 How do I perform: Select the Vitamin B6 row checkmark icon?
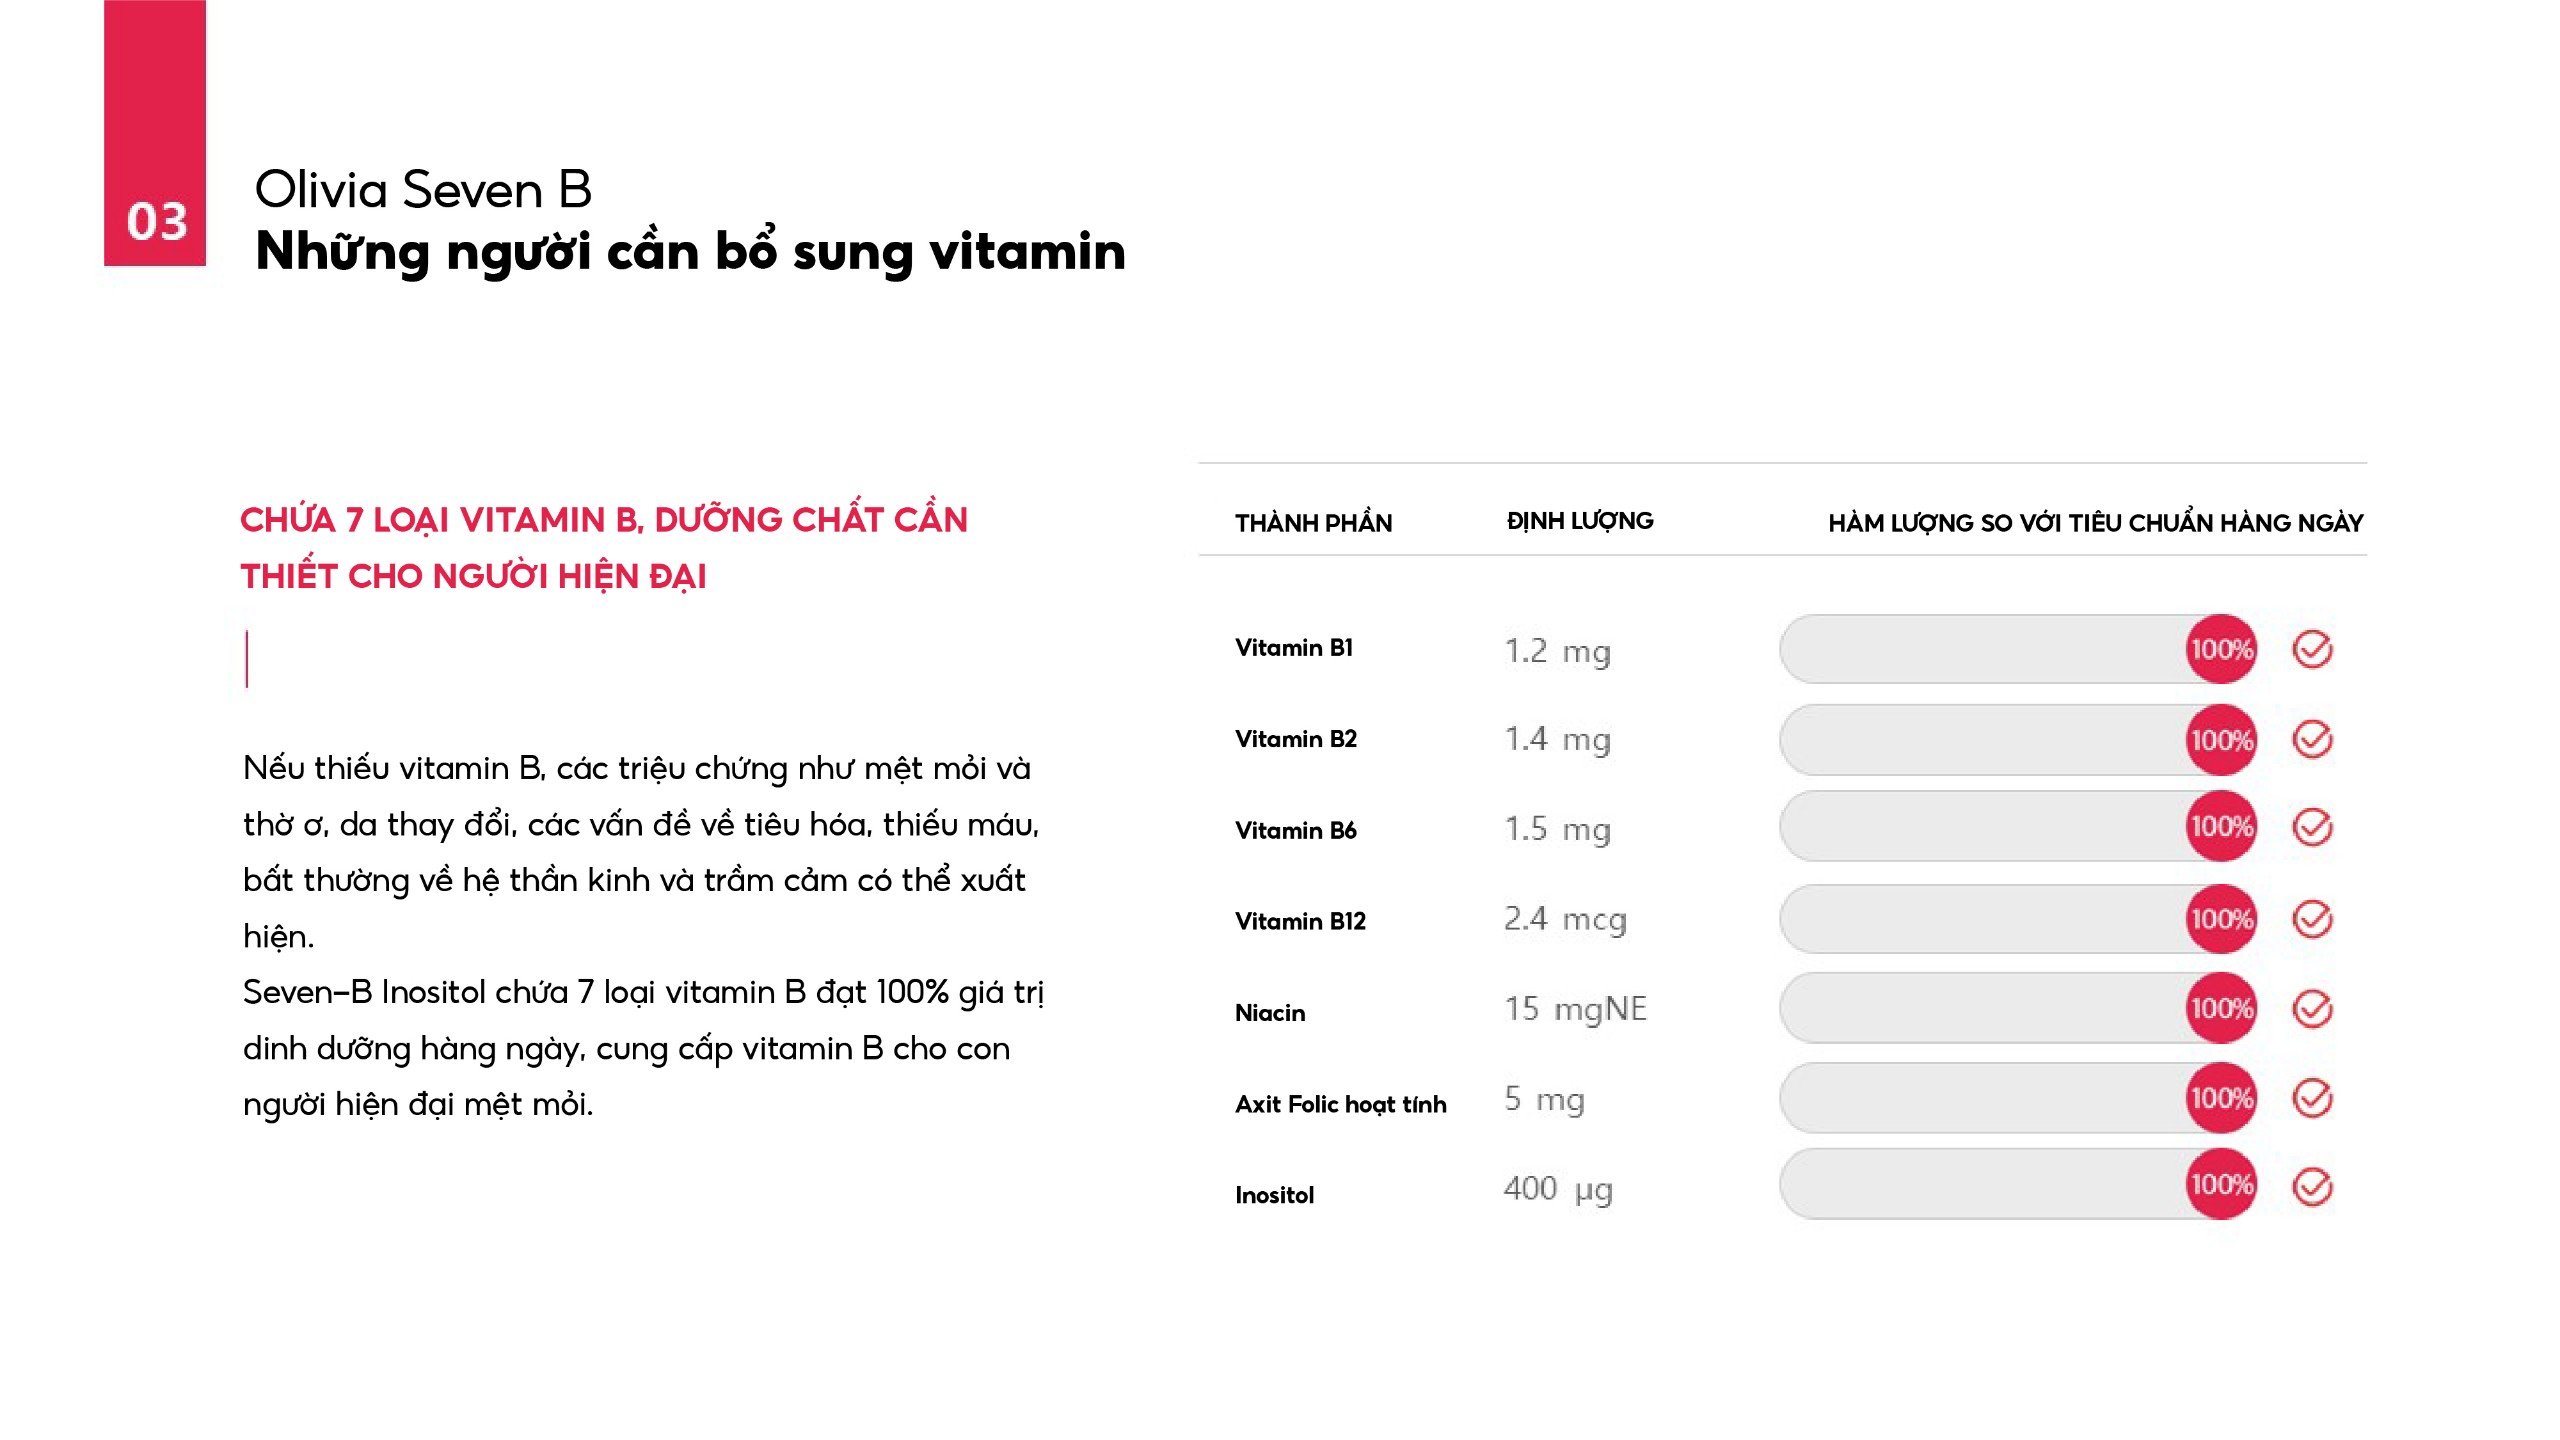(x=2312, y=827)
